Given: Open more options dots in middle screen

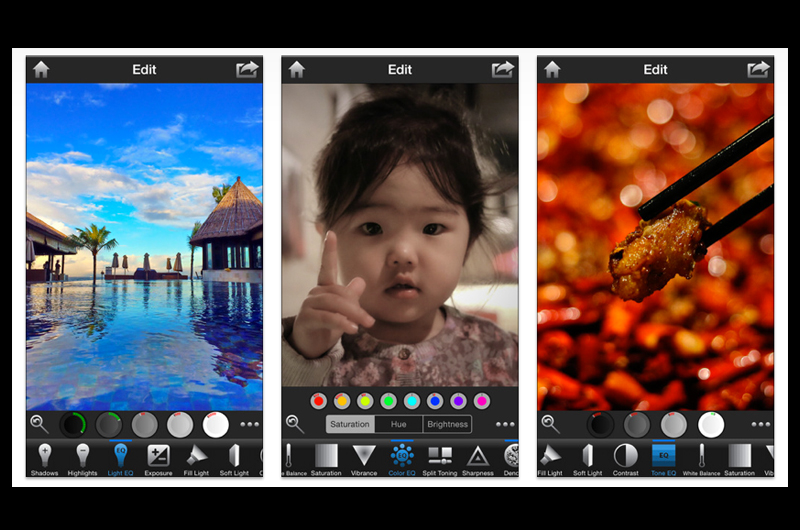Looking at the screenshot, I should pos(505,424).
